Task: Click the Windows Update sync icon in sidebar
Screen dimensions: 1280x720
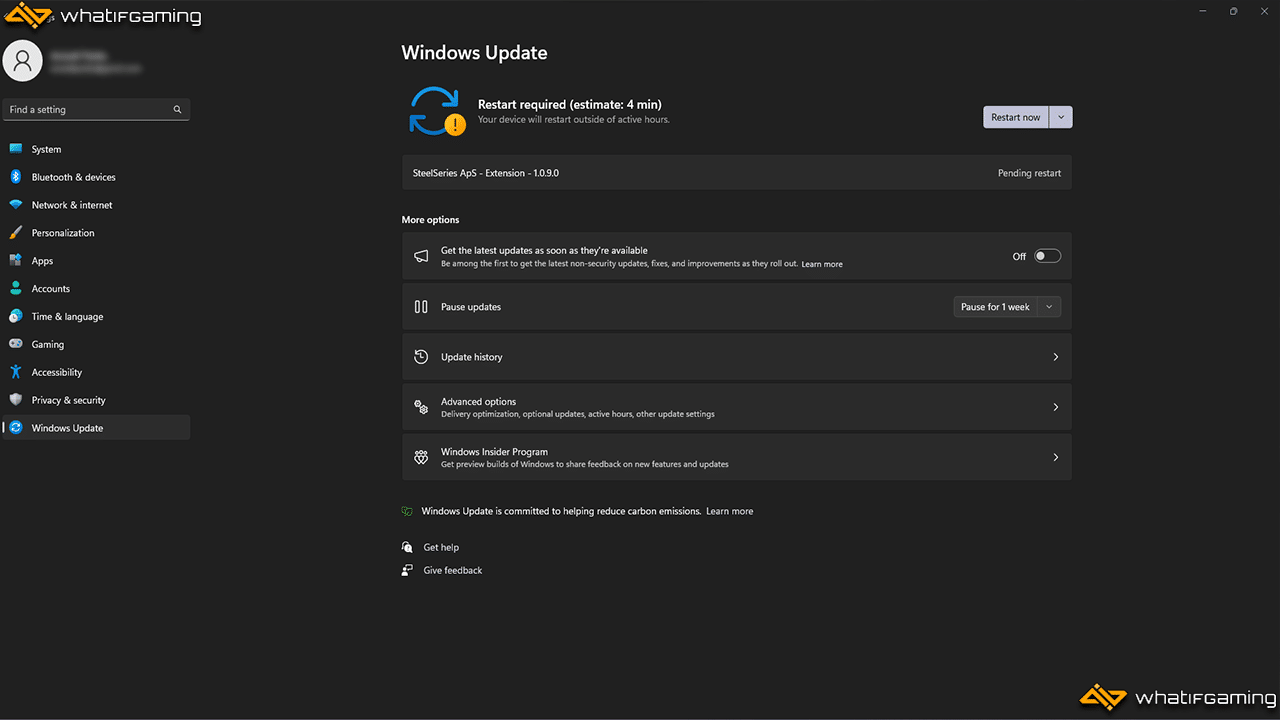Action: pos(15,428)
